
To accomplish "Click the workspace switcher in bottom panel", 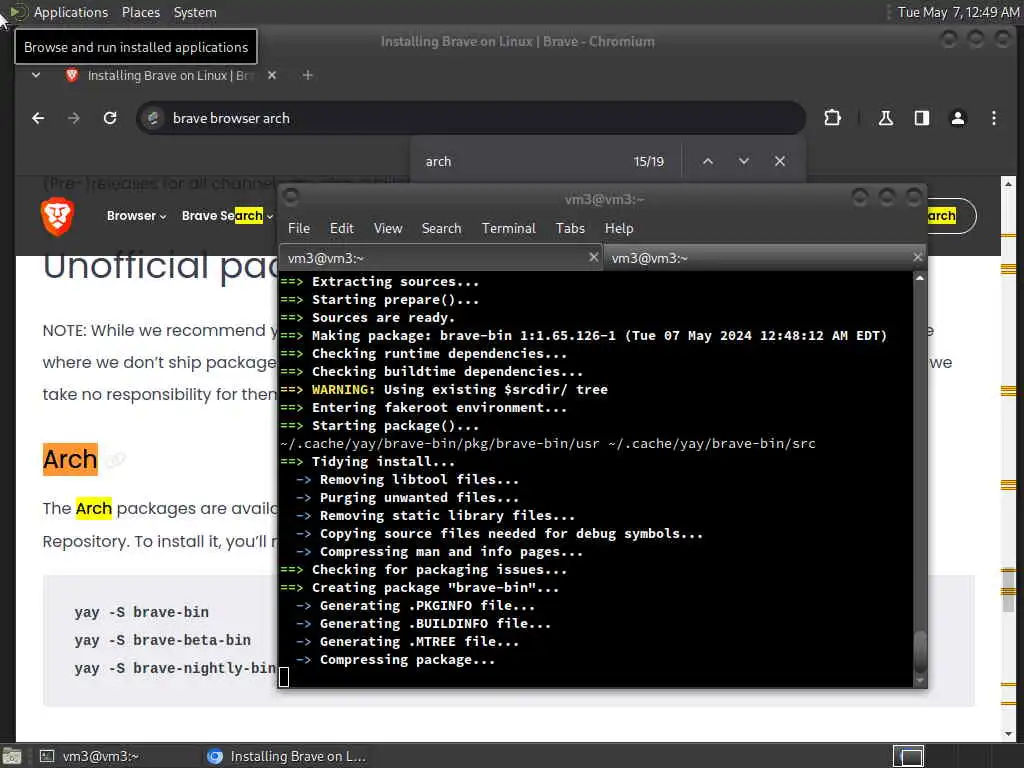I will click(x=908, y=756).
